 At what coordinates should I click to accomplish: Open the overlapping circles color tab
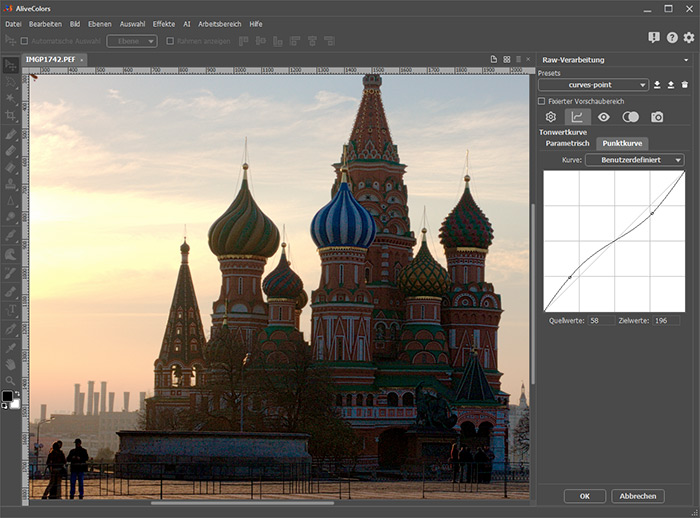click(630, 117)
